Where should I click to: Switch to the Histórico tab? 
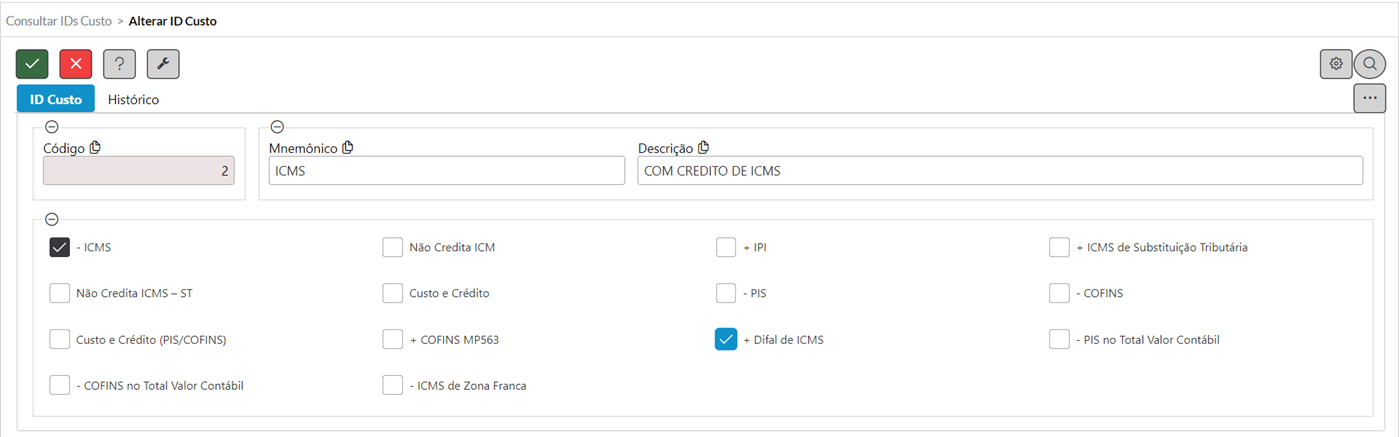[133, 100]
